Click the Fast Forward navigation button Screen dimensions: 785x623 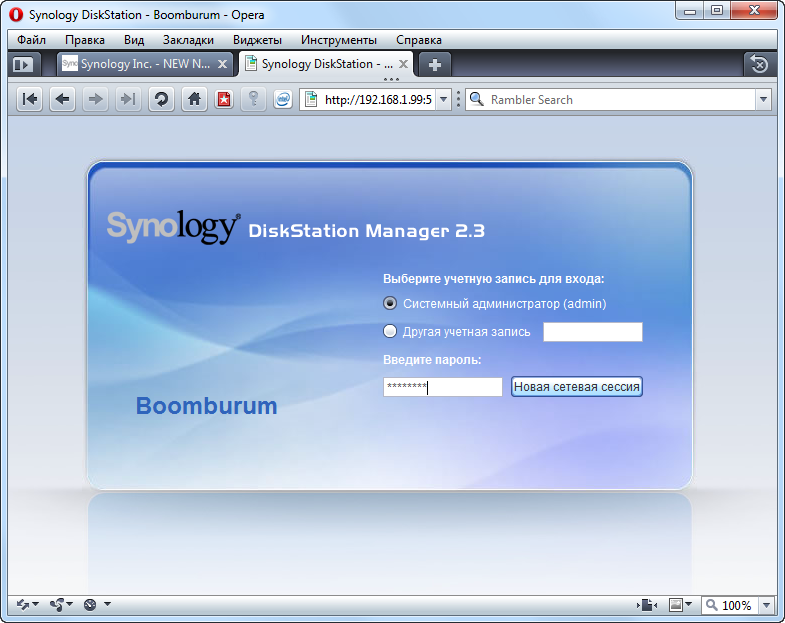[128, 99]
